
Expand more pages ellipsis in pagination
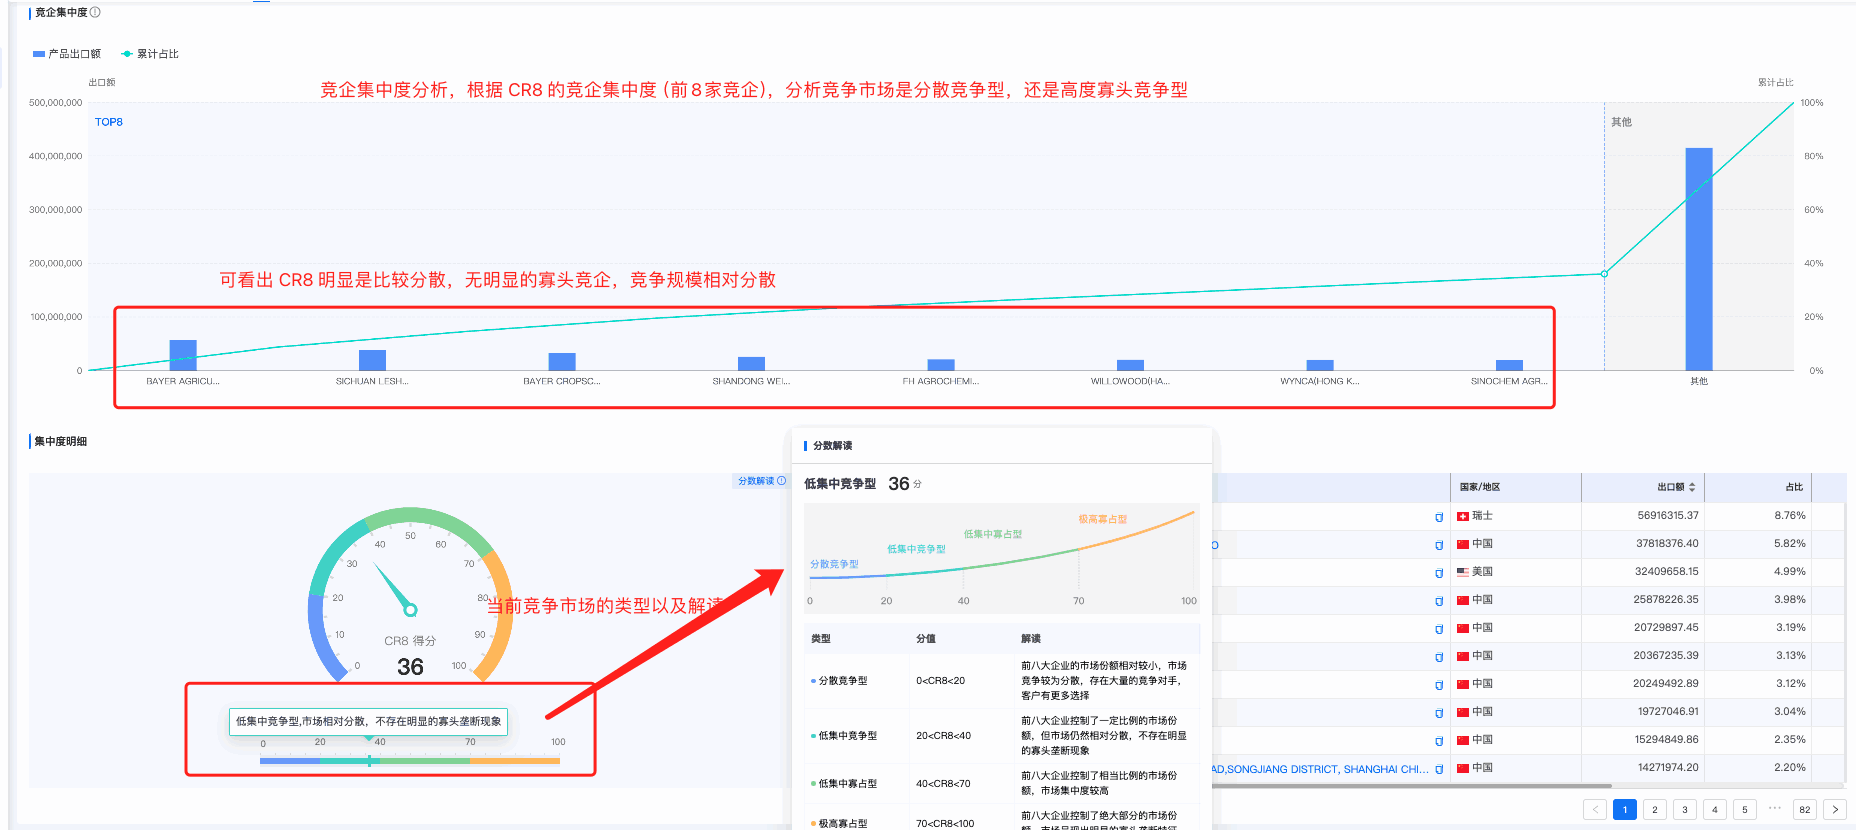(1774, 809)
